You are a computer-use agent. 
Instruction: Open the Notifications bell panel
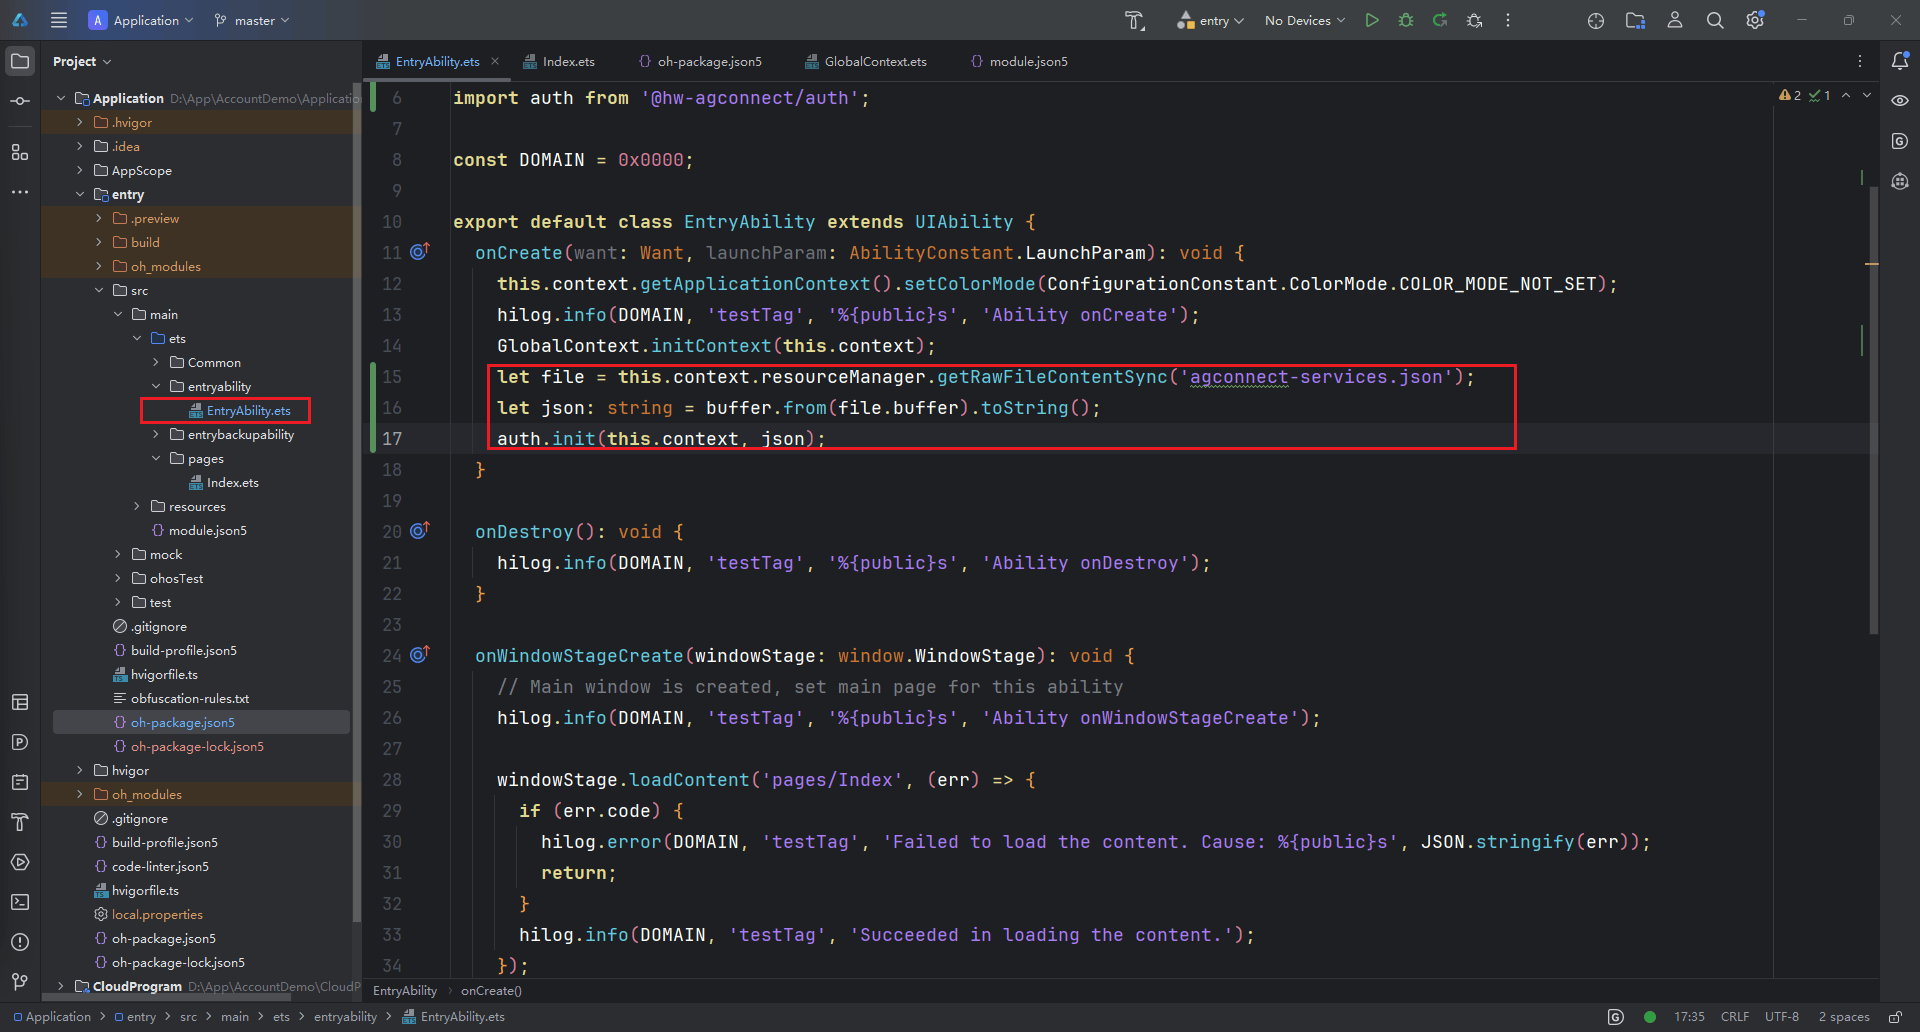pos(1900,61)
